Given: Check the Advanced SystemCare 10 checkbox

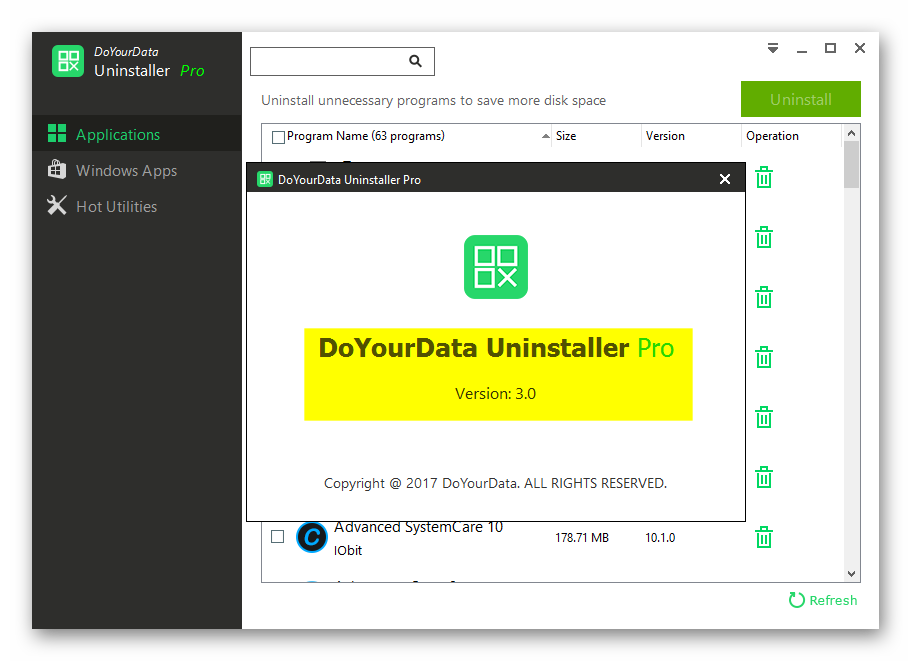Looking at the screenshot, I should (x=278, y=537).
